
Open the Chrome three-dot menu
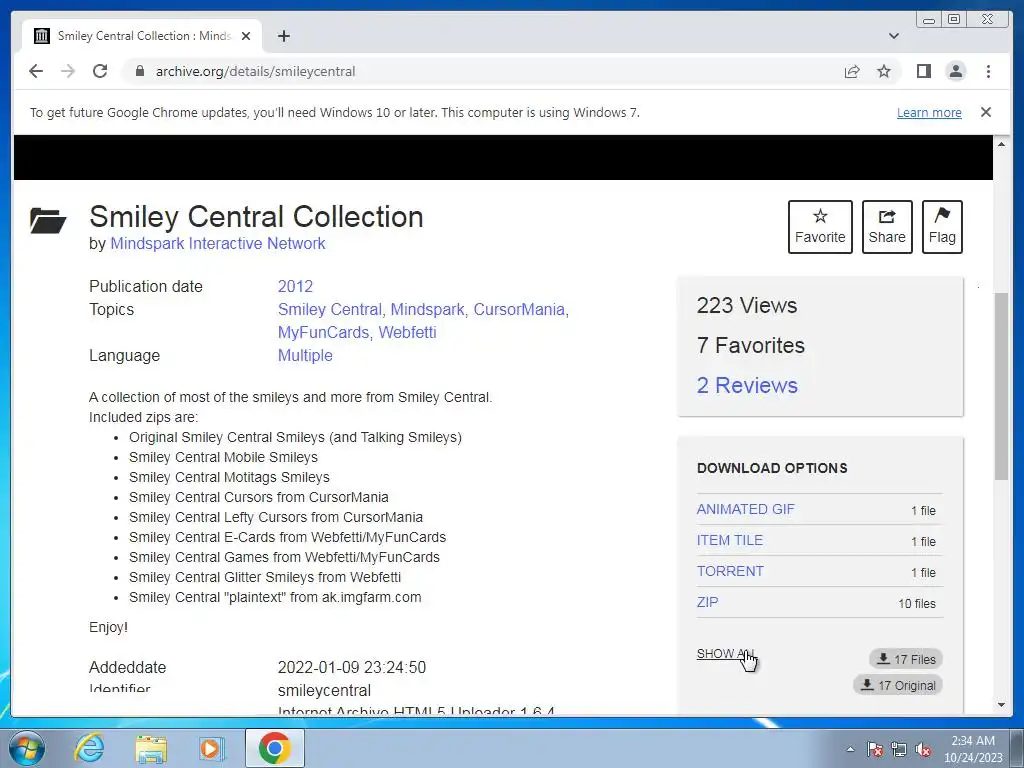click(988, 71)
